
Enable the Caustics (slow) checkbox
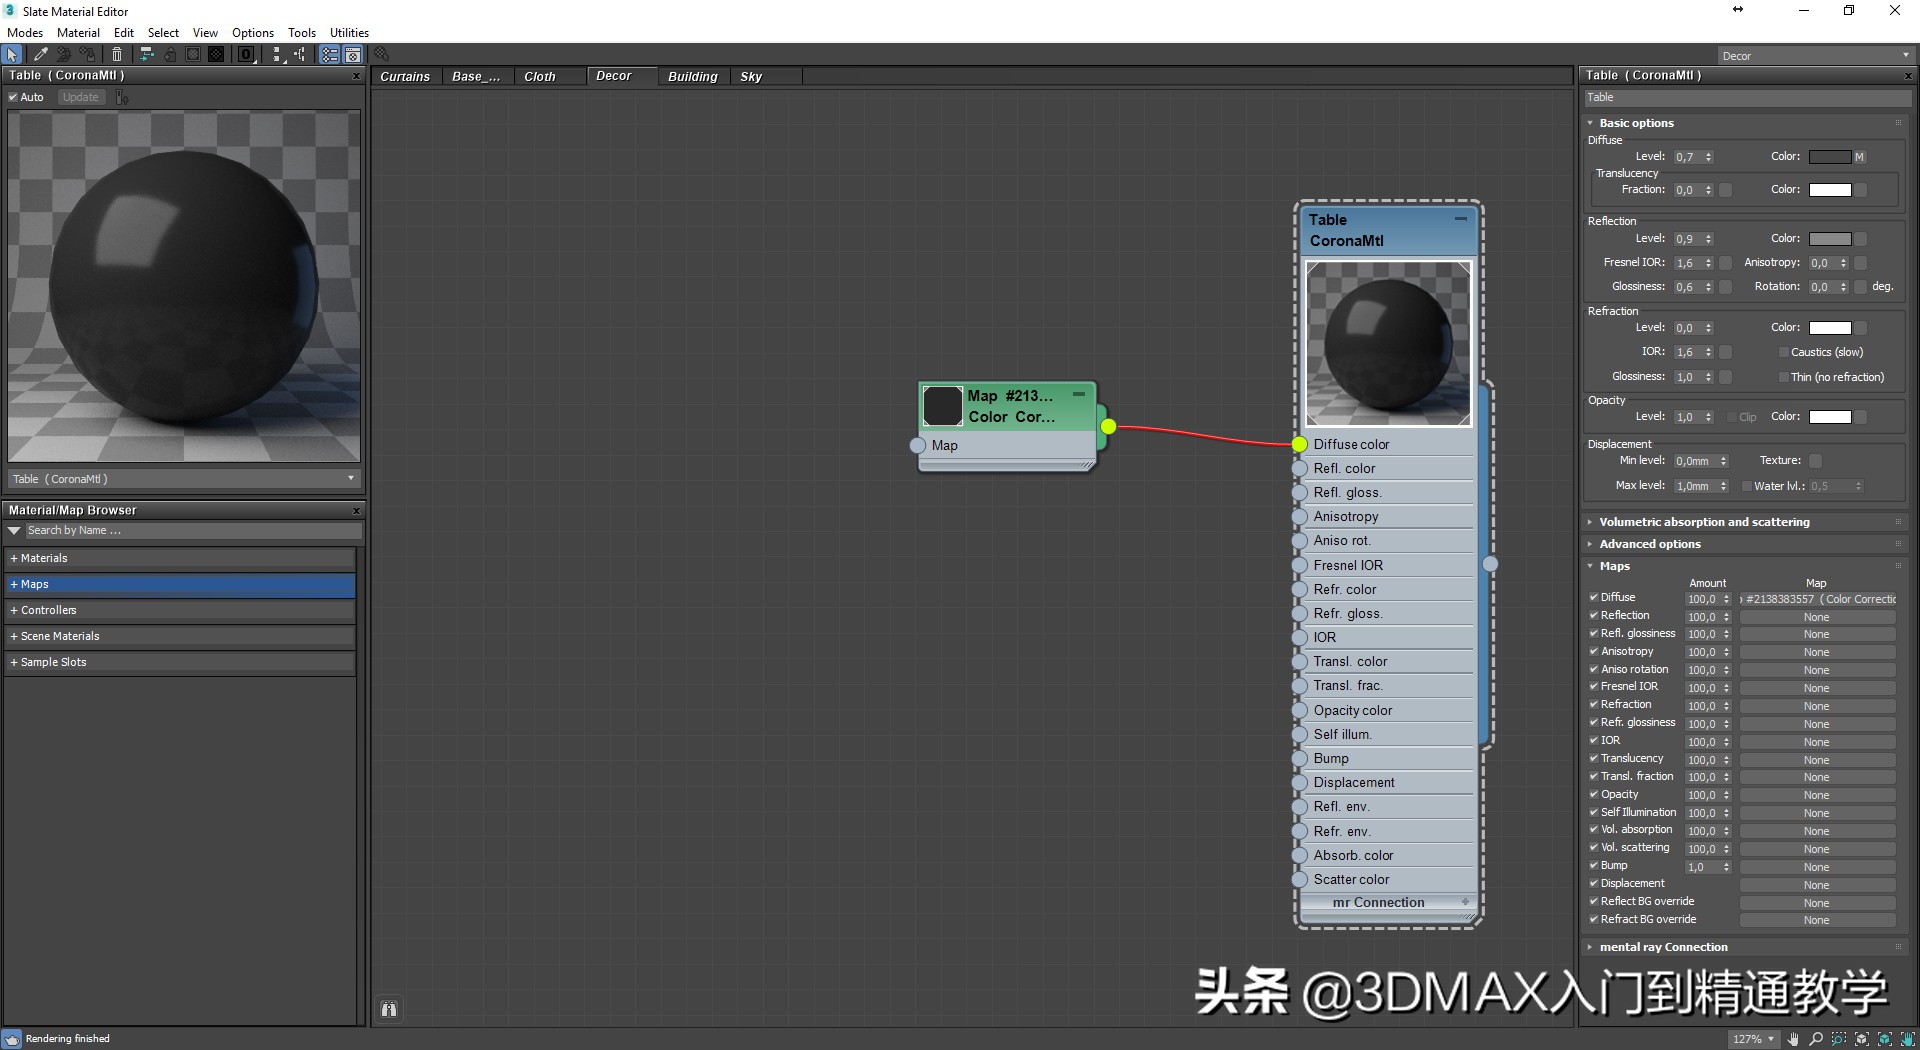(x=1783, y=352)
